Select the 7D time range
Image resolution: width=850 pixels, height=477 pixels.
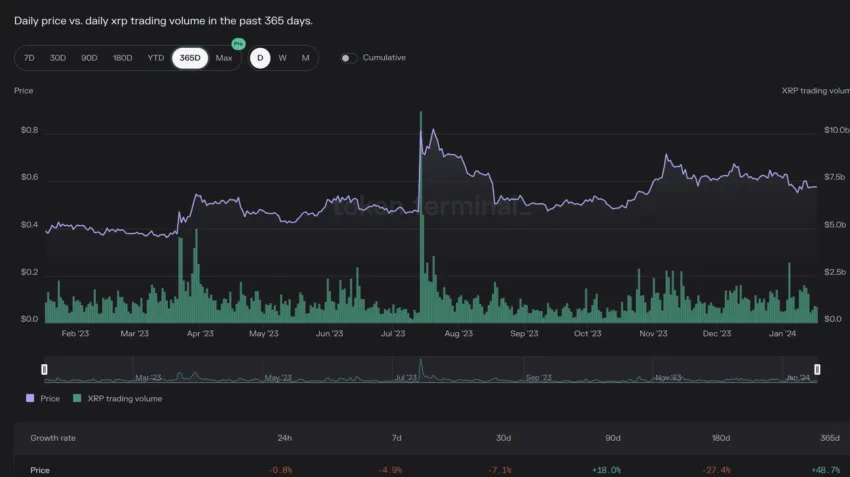tap(29, 58)
